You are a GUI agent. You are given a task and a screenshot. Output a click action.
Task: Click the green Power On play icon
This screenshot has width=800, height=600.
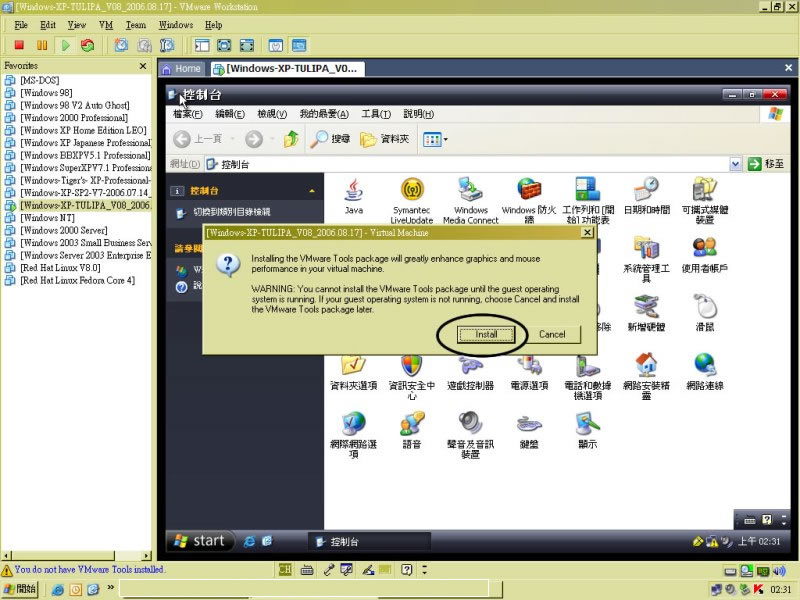(65, 45)
